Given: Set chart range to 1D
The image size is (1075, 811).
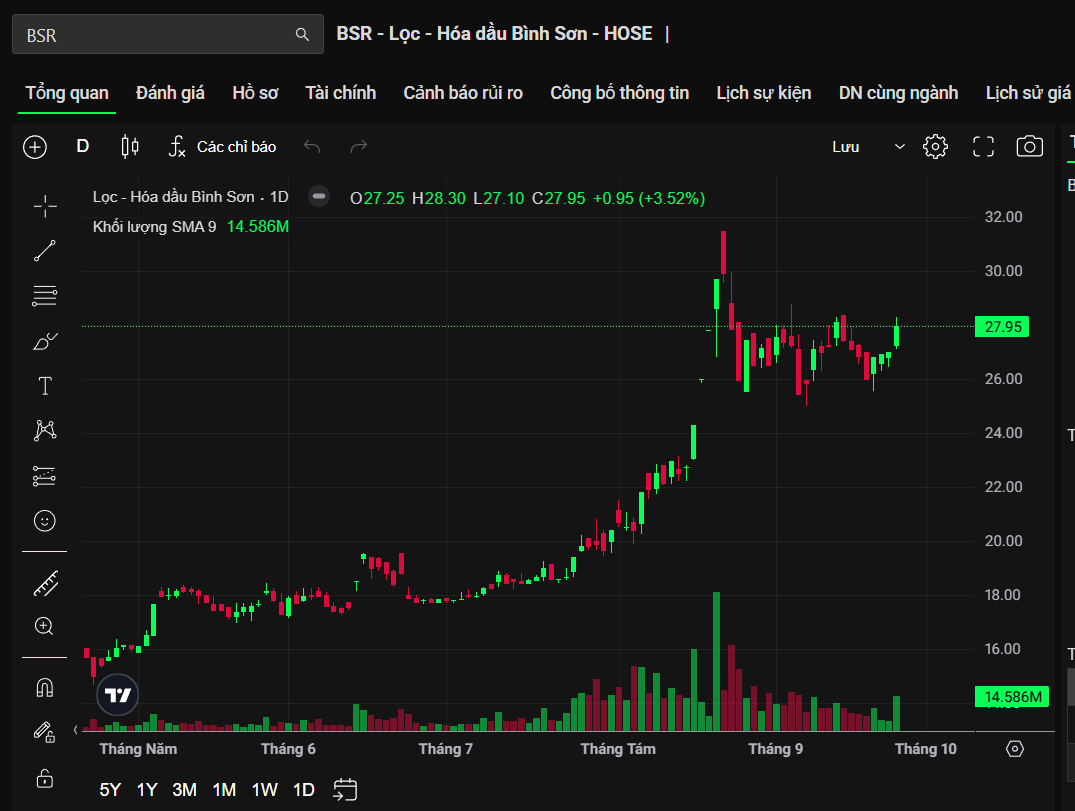Looking at the screenshot, I should click(x=304, y=790).
